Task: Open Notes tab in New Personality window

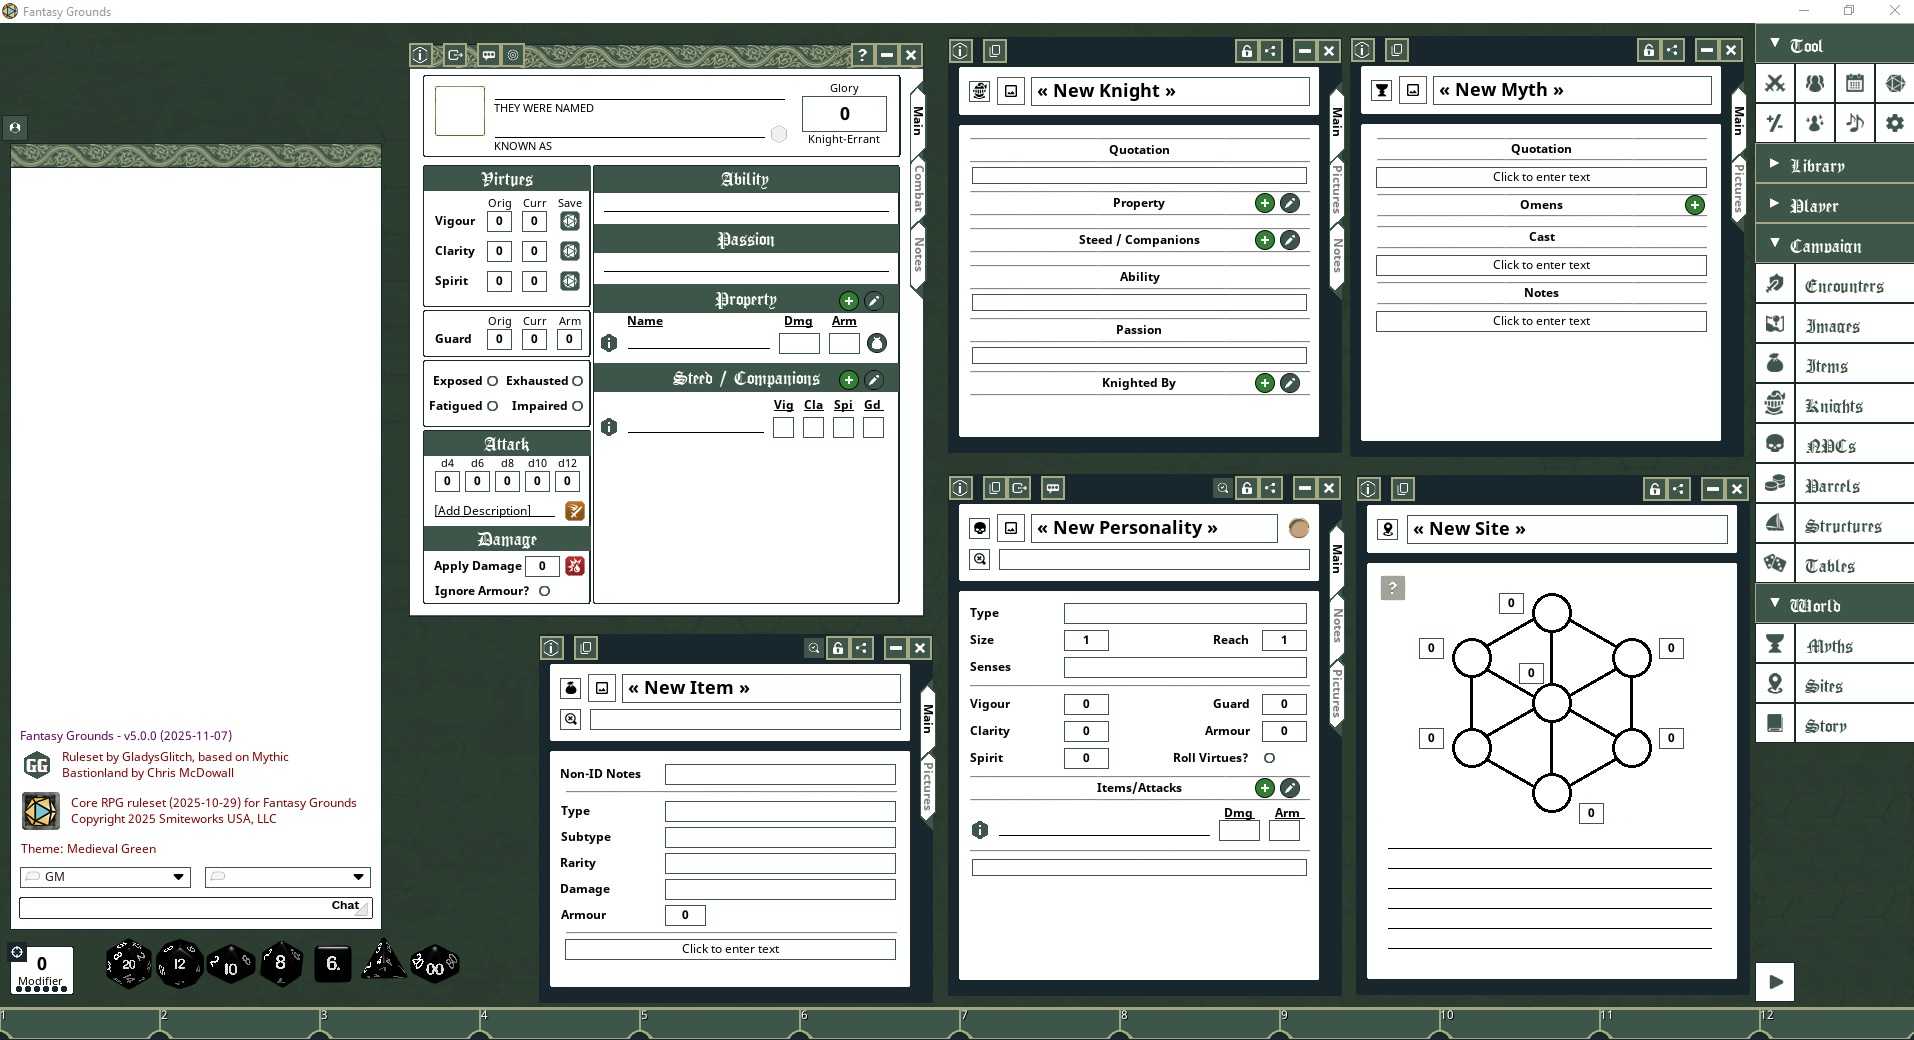Action: click(x=1336, y=625)
